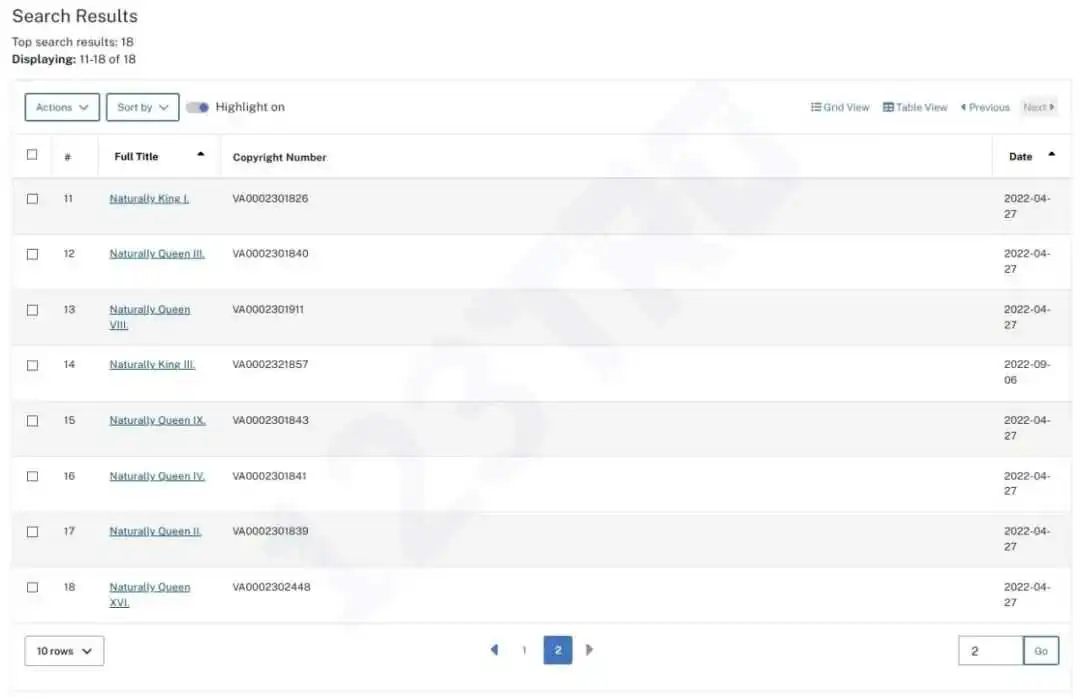Screen dimensions: 1080x699
Task: Mark the checkbox for row 15
Action: [x=32, y=421]
